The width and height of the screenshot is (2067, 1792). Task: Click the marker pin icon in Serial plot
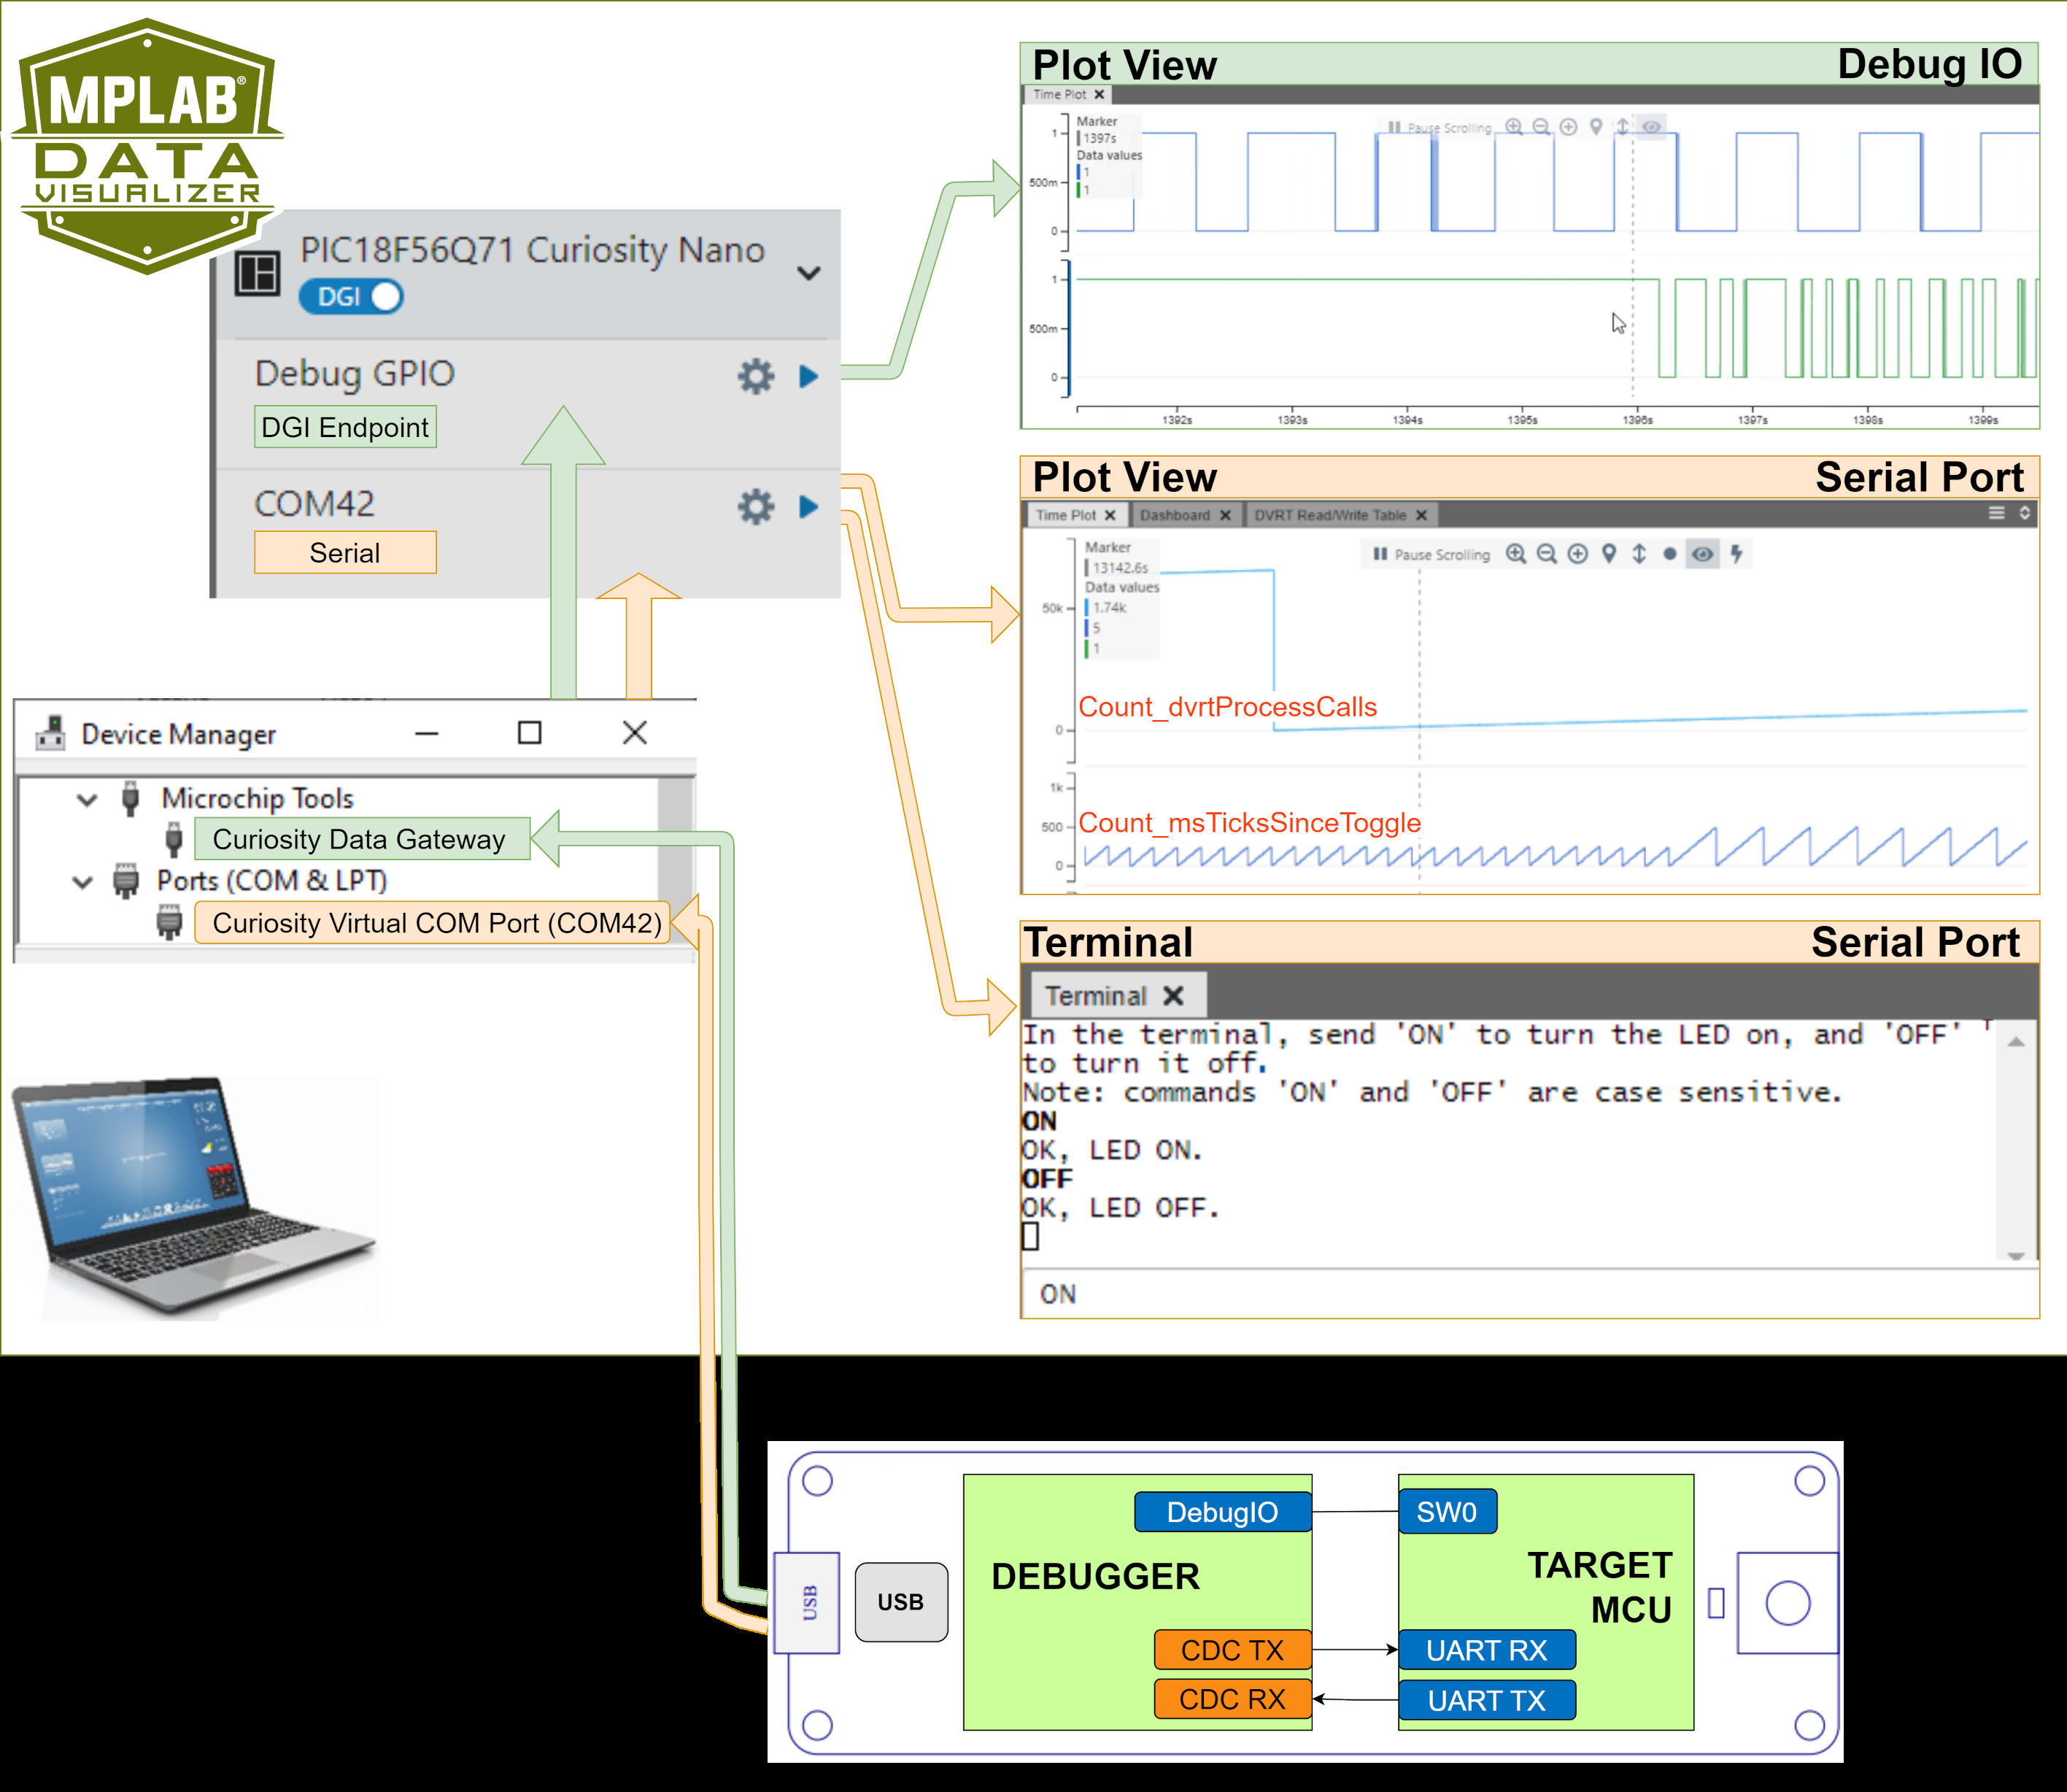tap(1608, 554)
